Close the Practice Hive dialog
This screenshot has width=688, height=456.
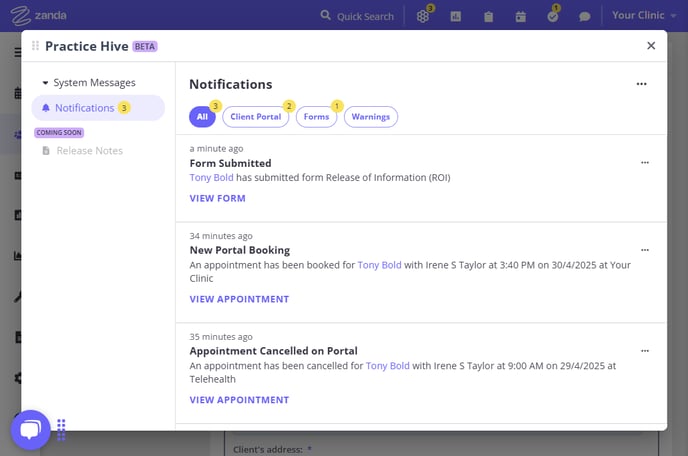[x=651, y=46]
